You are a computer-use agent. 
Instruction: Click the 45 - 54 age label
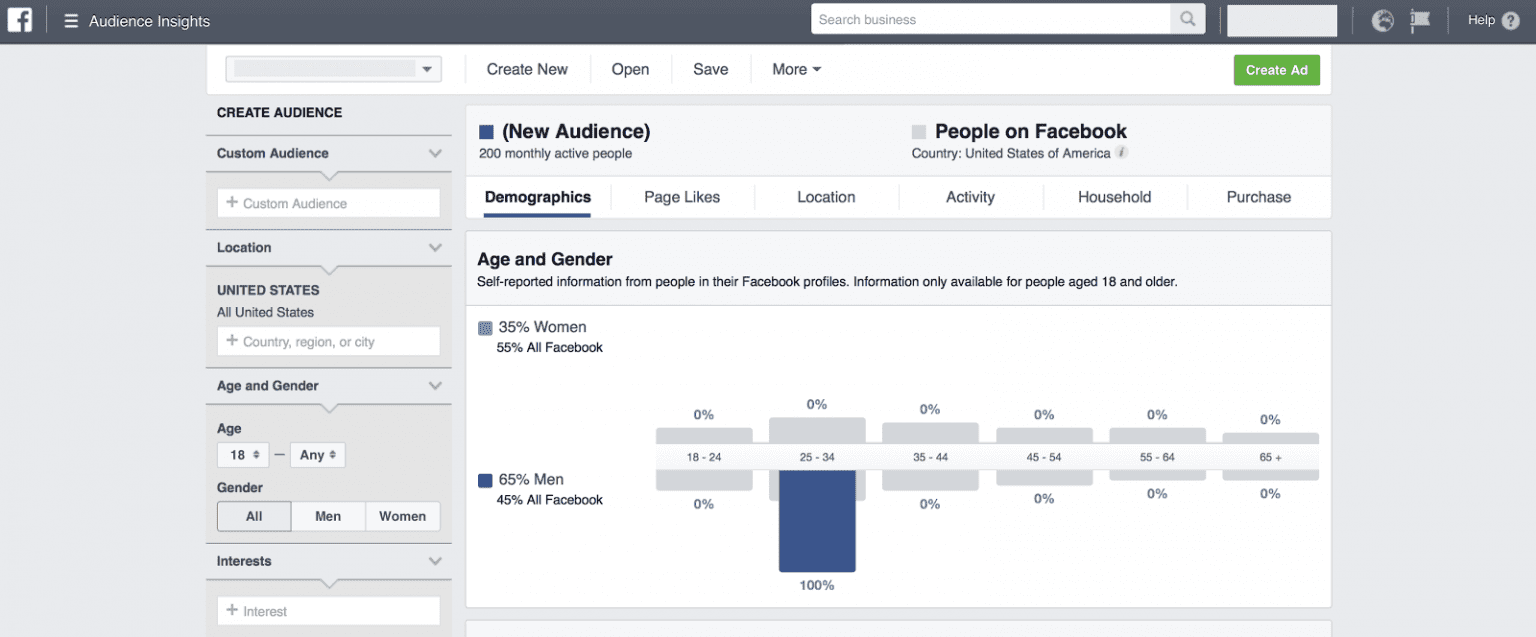tap(1044, 457)
